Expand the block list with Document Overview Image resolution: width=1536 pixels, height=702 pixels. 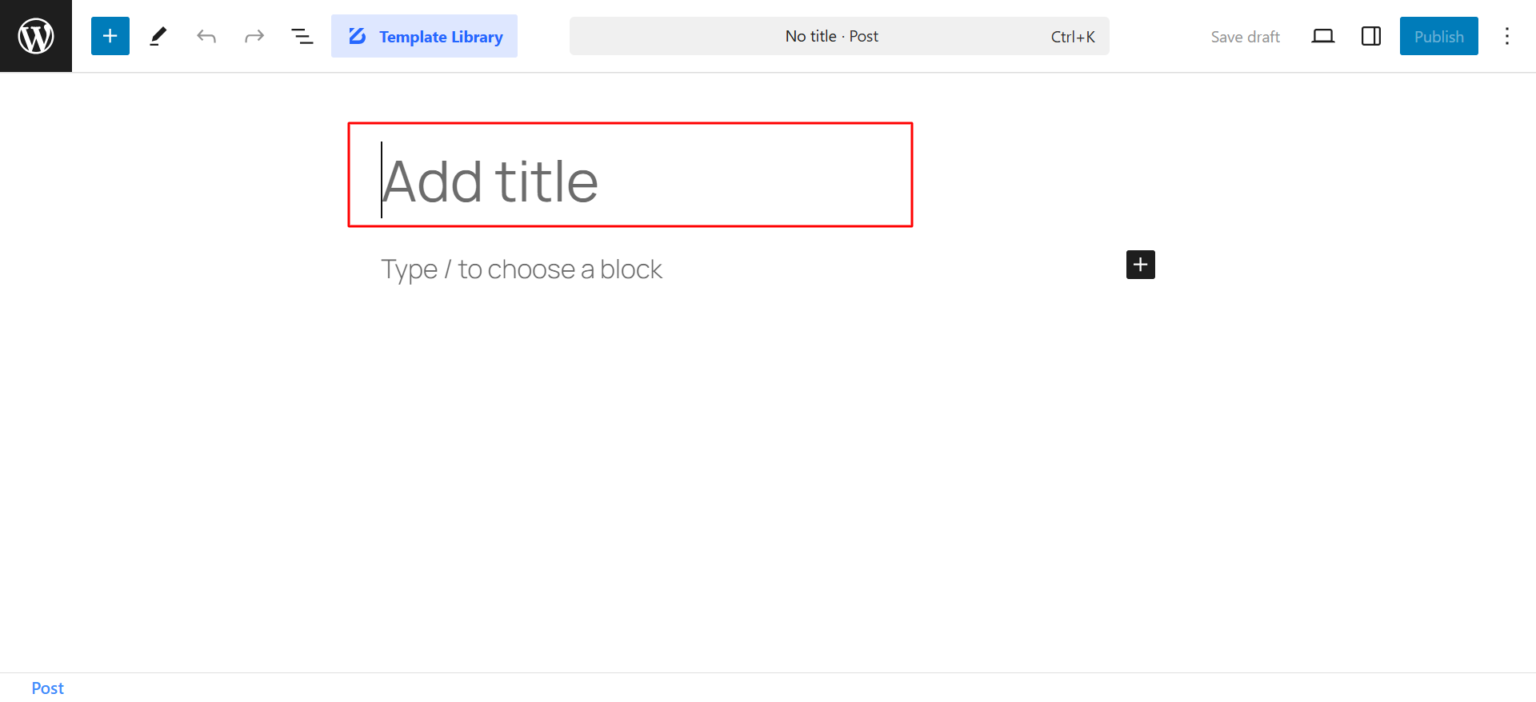(x=302, y=35)
